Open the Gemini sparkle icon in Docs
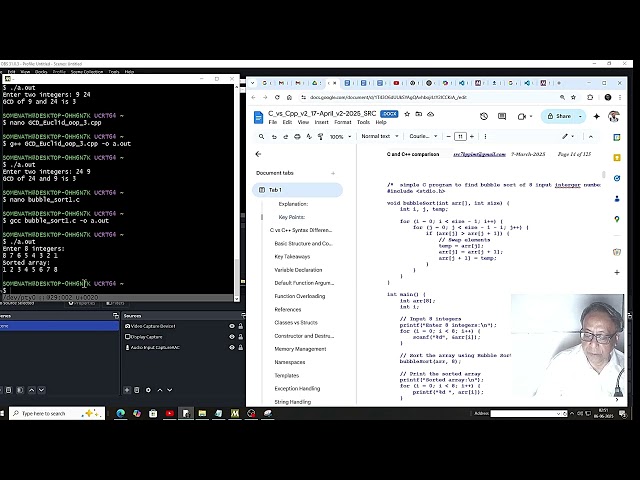The width and height of the screenshot is (640, 480). pyautogui.click(x=596, y=116)
